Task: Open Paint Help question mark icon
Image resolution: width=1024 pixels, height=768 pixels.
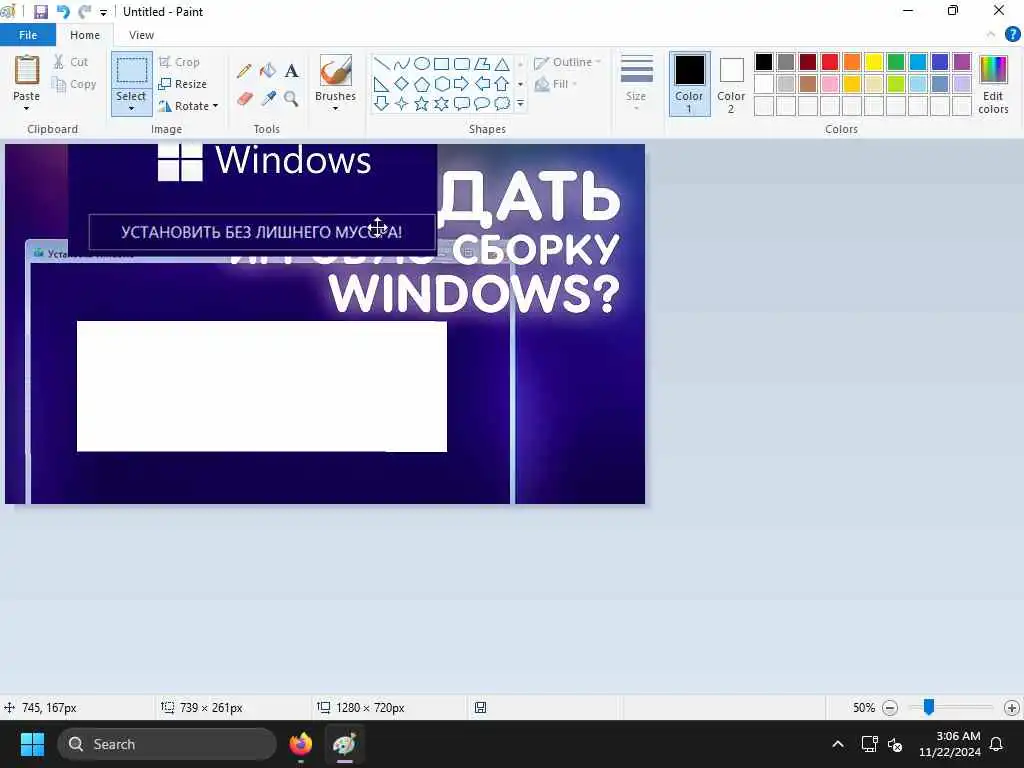Action: (1012, 35)
